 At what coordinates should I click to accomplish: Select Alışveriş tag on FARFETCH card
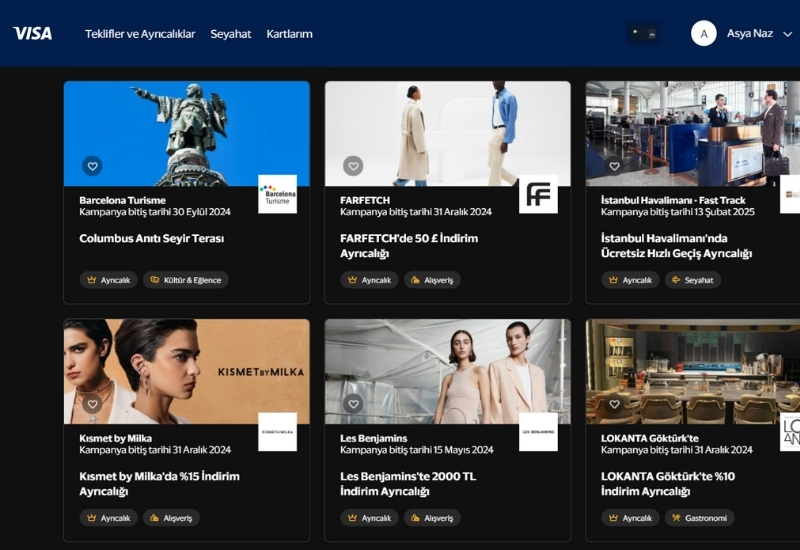(x=432, y=280)
